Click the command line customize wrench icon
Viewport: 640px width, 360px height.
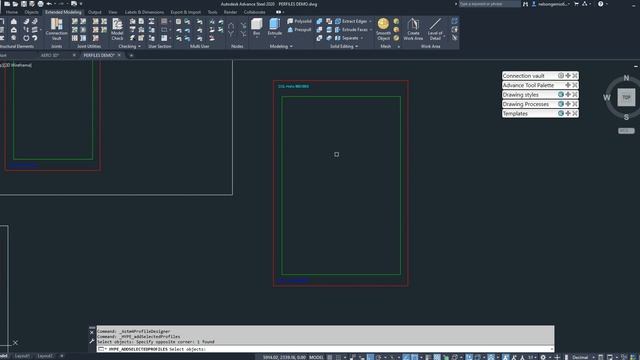pos(92,341)
